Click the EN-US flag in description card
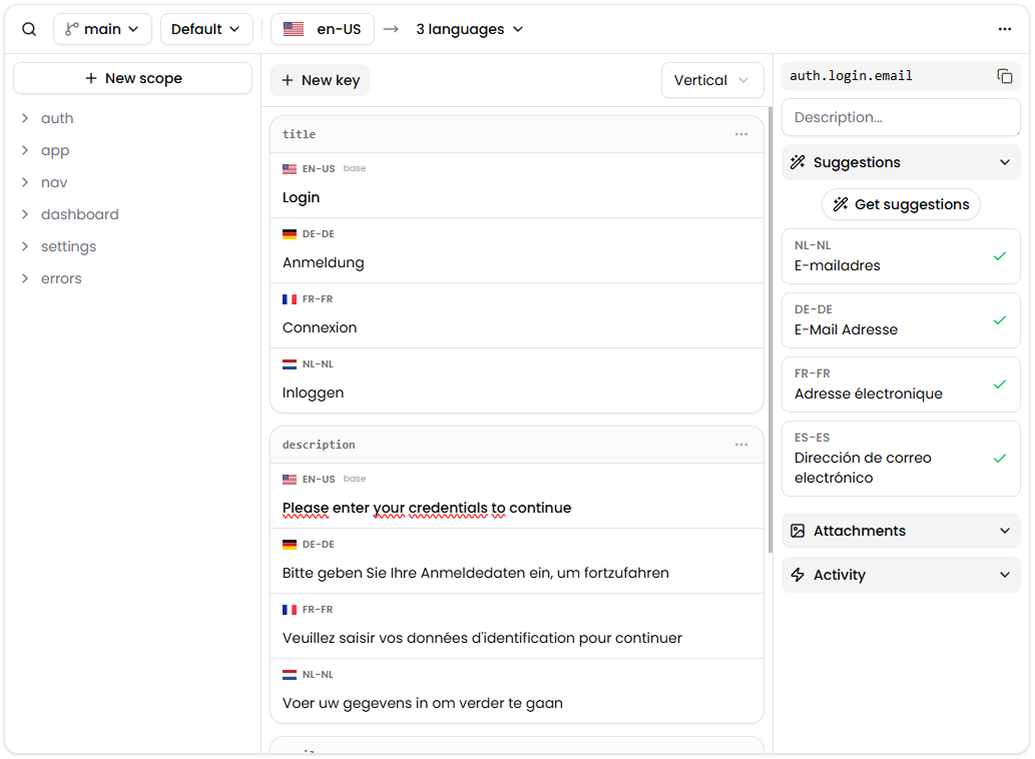Viewport: 1035px width, 759px height. (289, 479)
